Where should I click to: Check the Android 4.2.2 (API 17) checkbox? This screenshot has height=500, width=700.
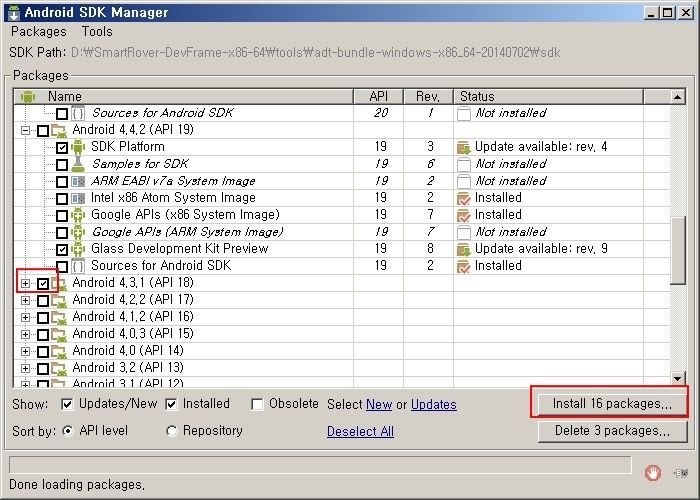(43, 300)
